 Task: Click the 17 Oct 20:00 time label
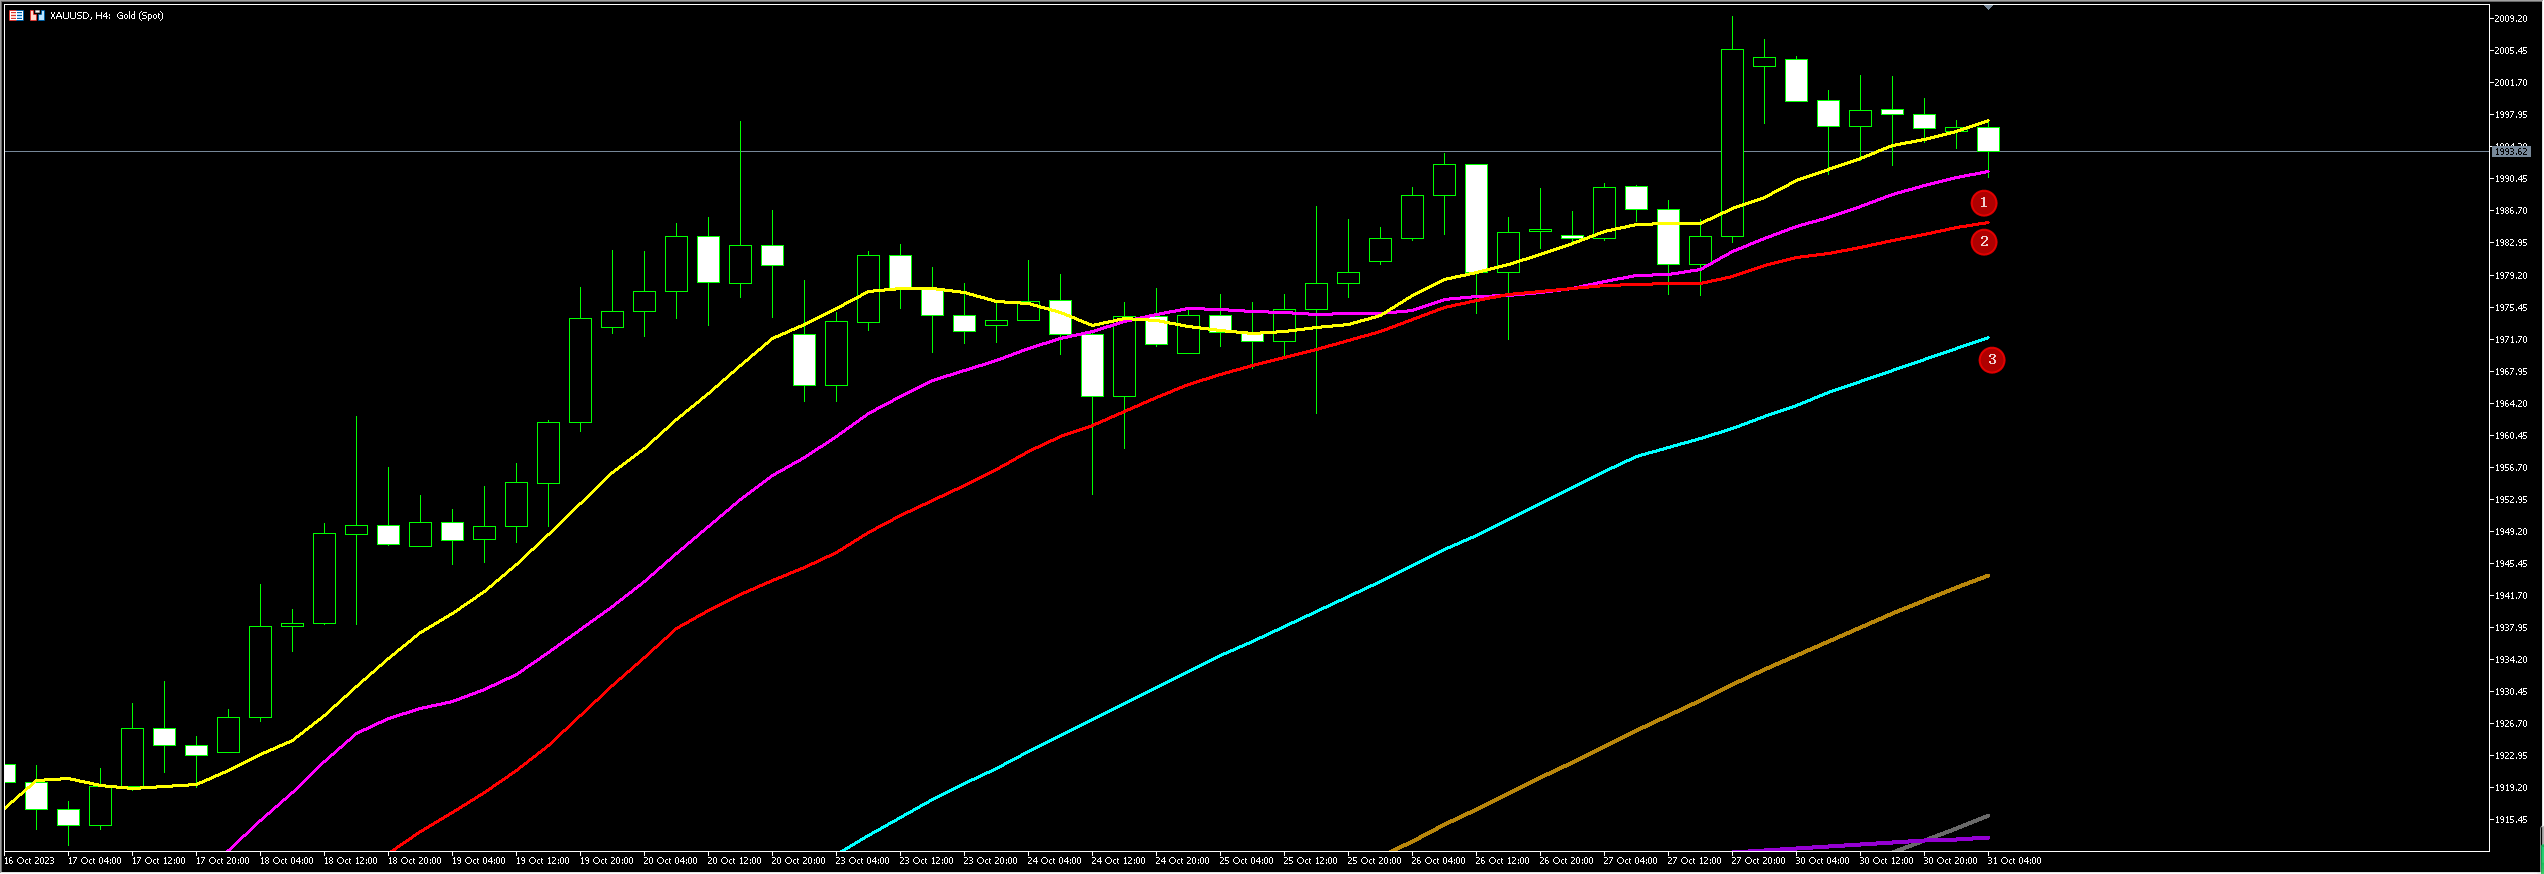click(223, 861)
